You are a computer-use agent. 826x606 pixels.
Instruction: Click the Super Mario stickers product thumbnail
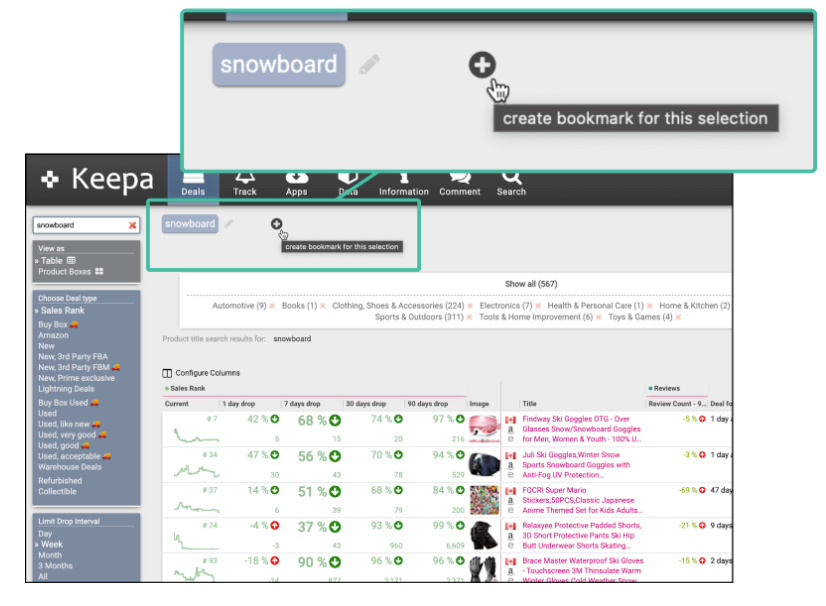pyautogui.click(x=484, y=500)
